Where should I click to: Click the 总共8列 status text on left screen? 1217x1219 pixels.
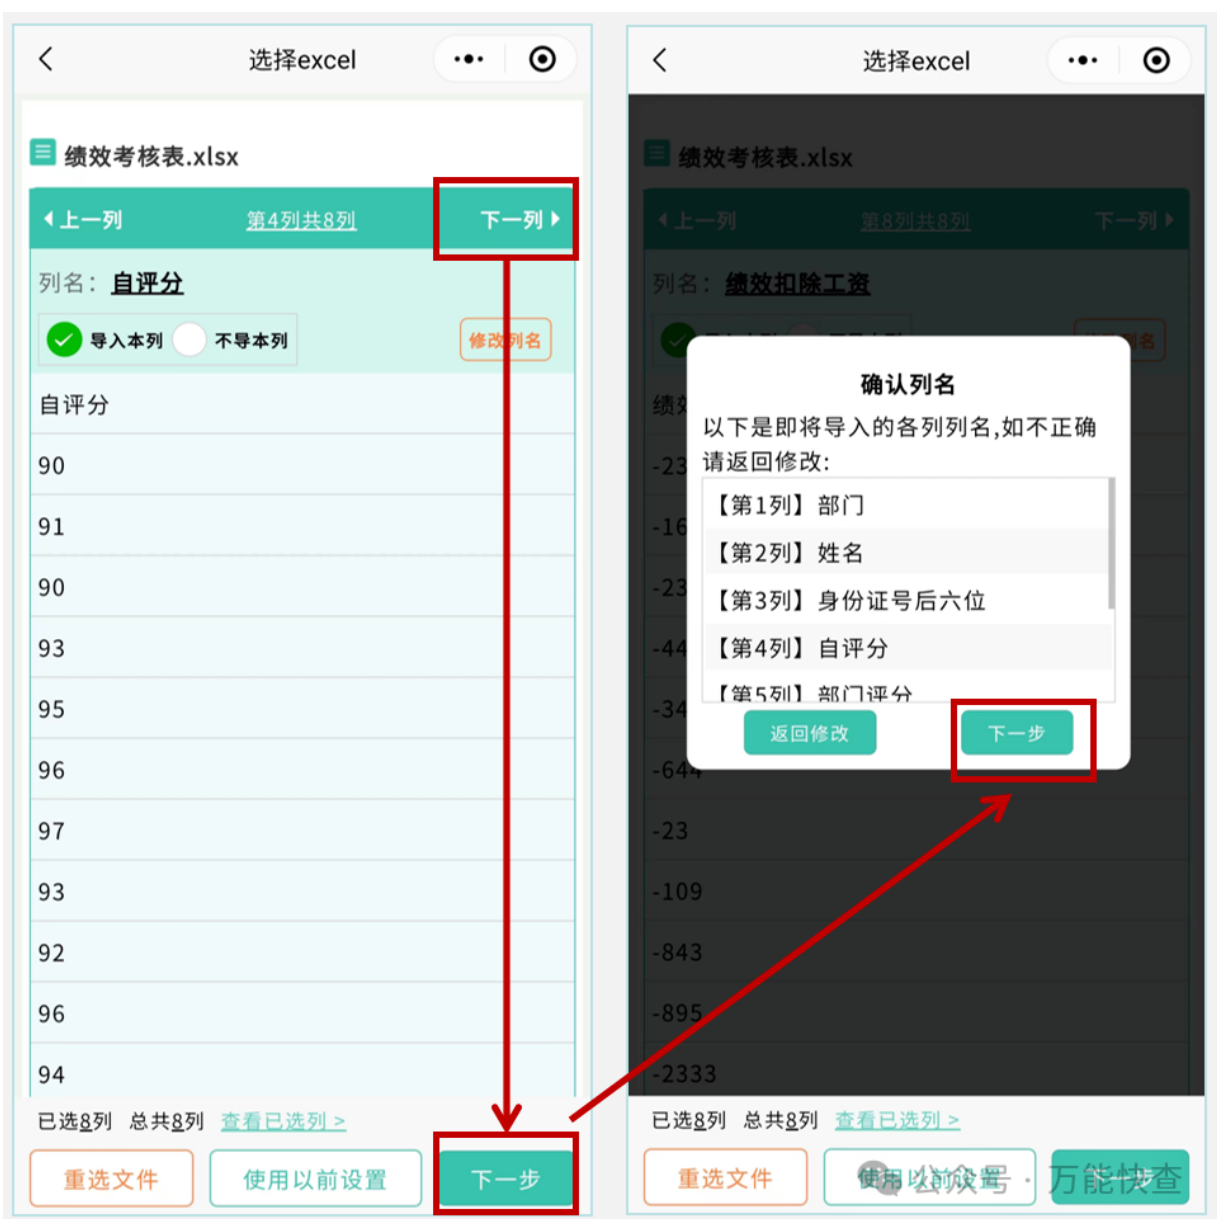[x=167, y=1121]
